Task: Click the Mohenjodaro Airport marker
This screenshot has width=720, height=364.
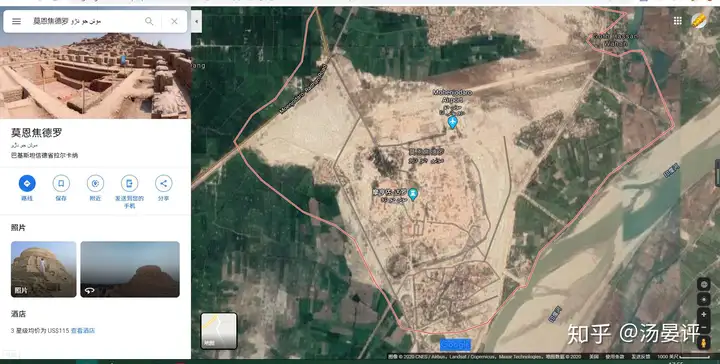Action: (x=452, y=123)
